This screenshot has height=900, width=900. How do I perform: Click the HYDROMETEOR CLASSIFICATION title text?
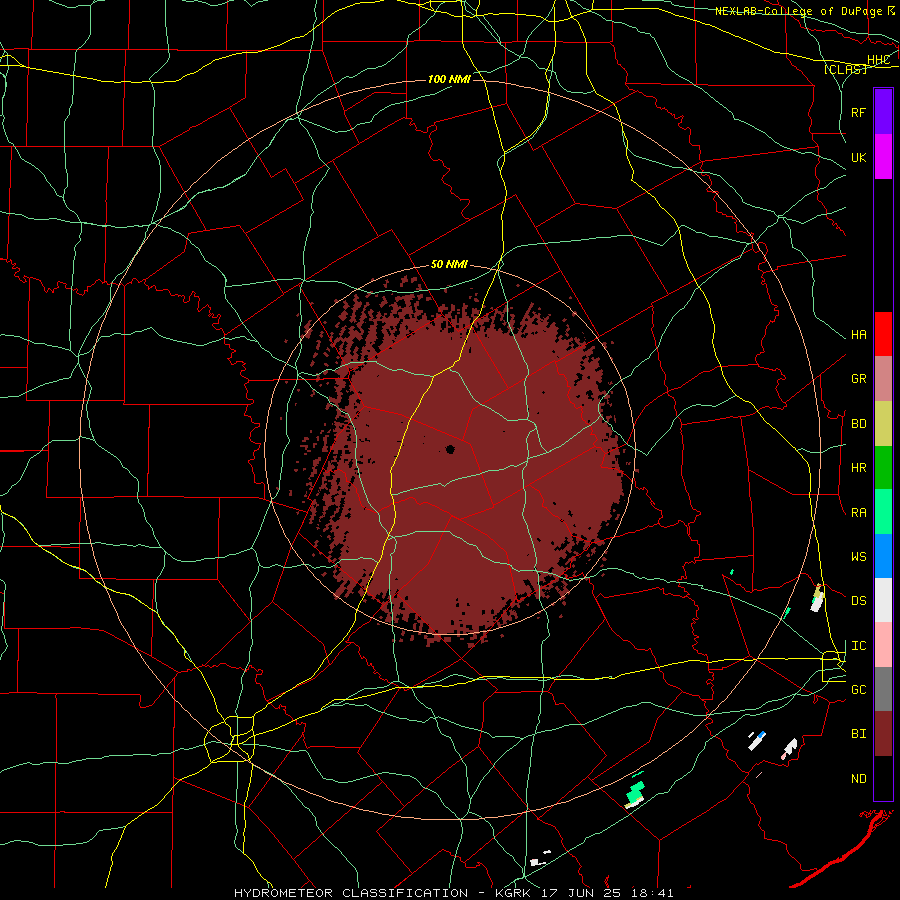[x=351, y=893]
